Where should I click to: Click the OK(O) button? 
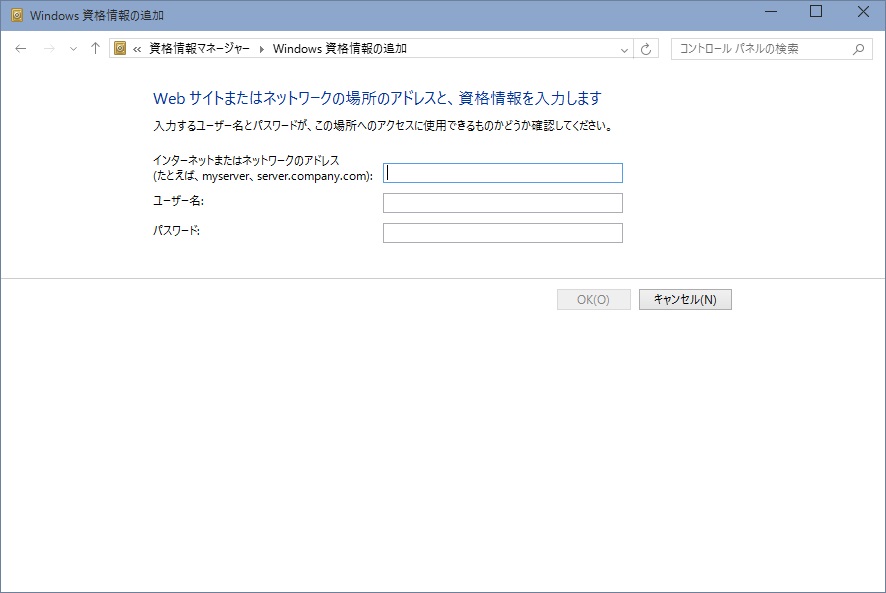(593, 300)
